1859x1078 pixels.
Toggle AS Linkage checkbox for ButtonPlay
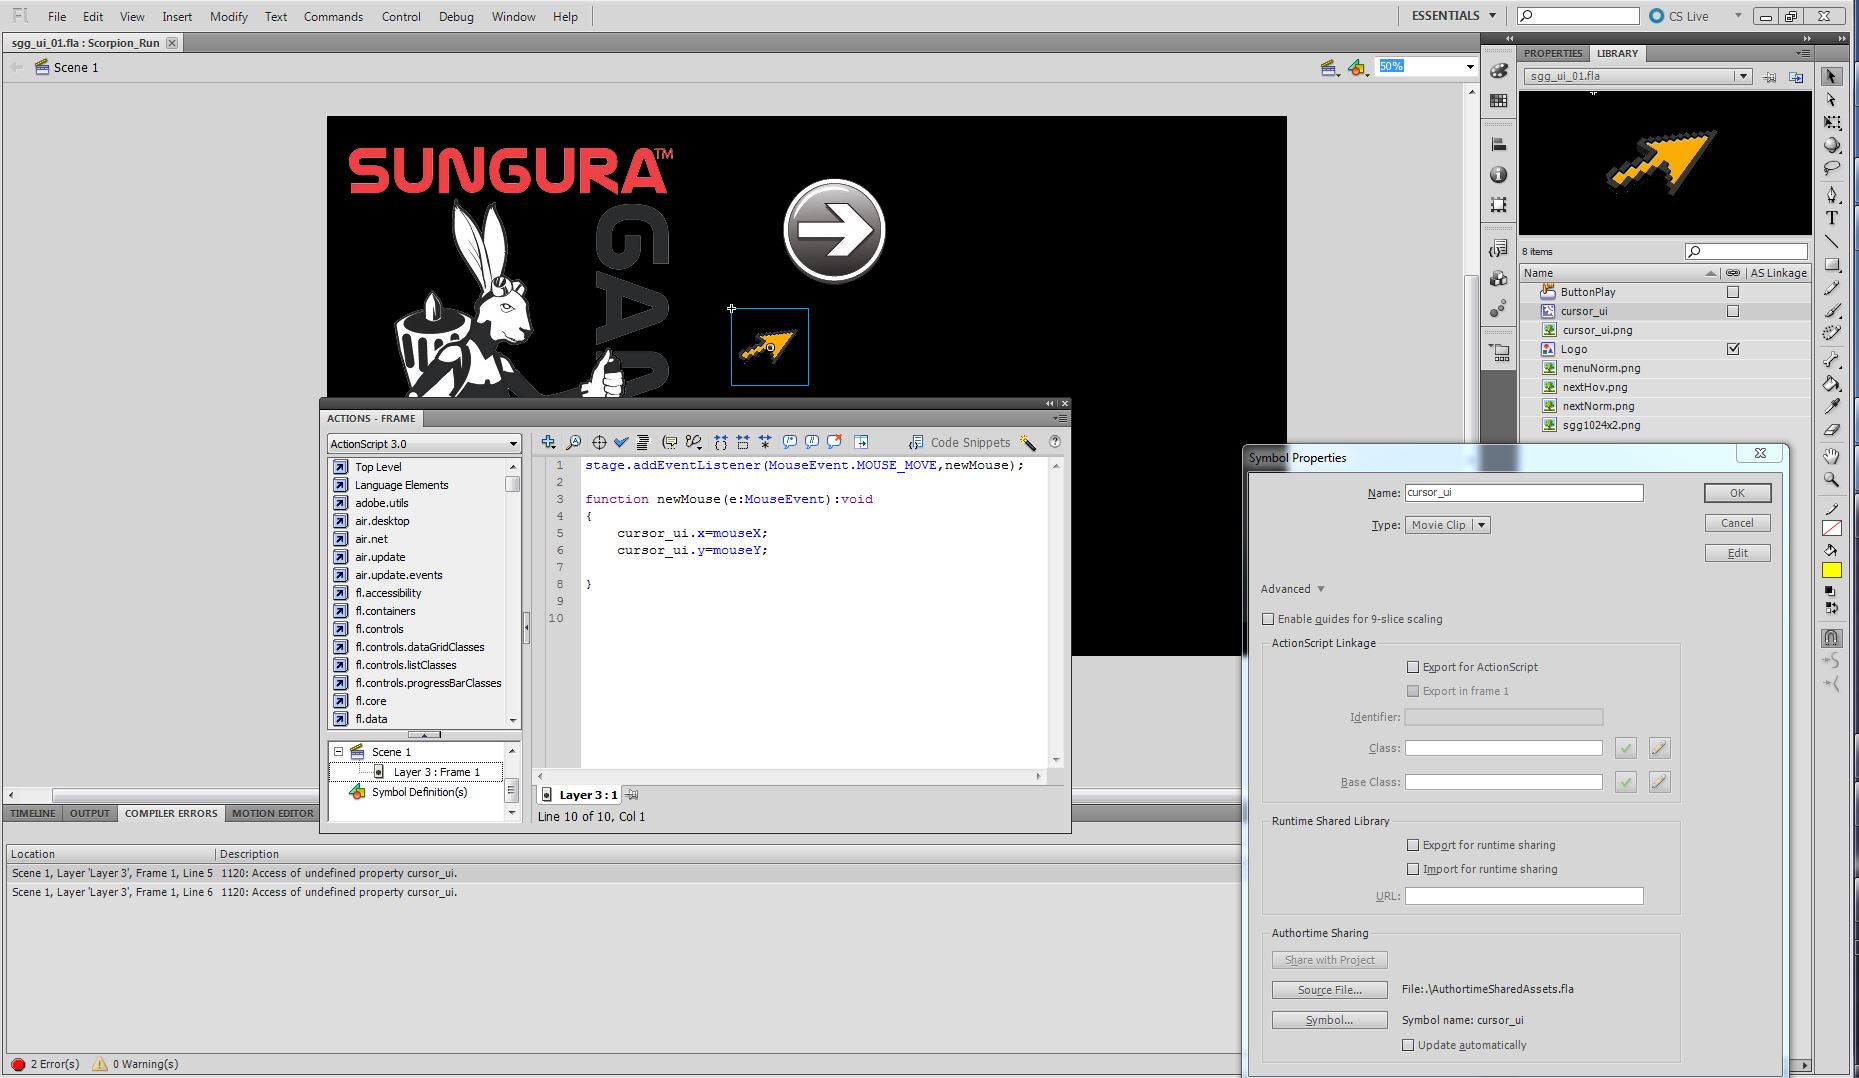pyautogui.click(x=1734, y=291)
